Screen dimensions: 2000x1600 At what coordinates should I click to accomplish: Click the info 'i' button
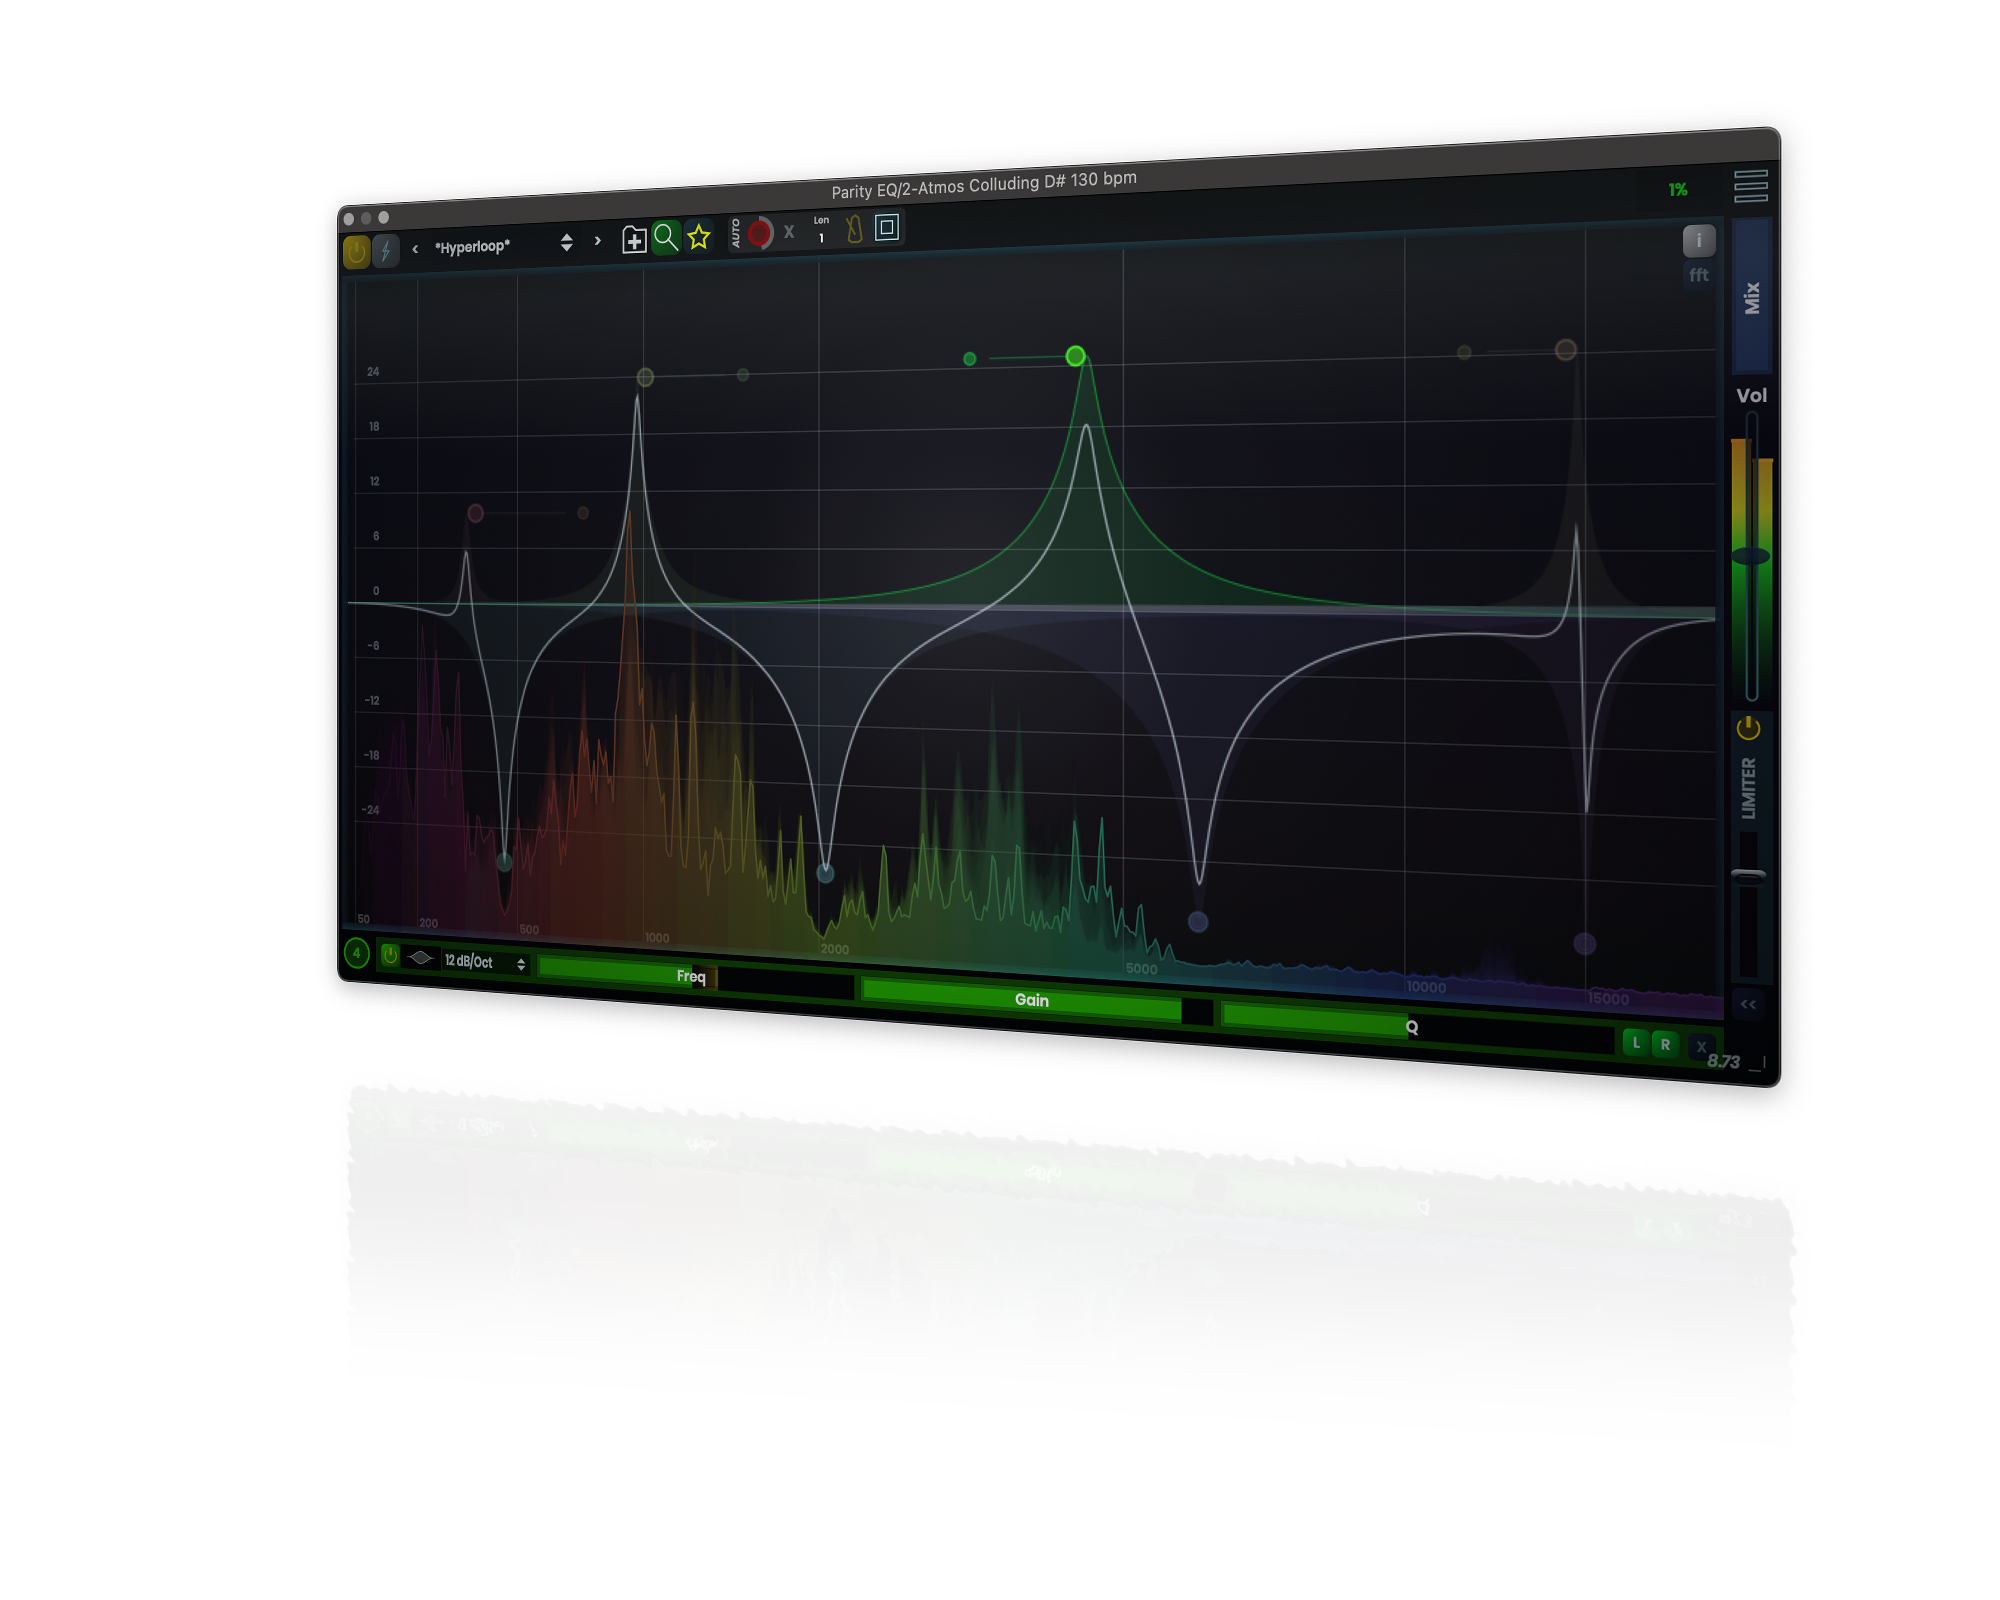click(1699, 241)
